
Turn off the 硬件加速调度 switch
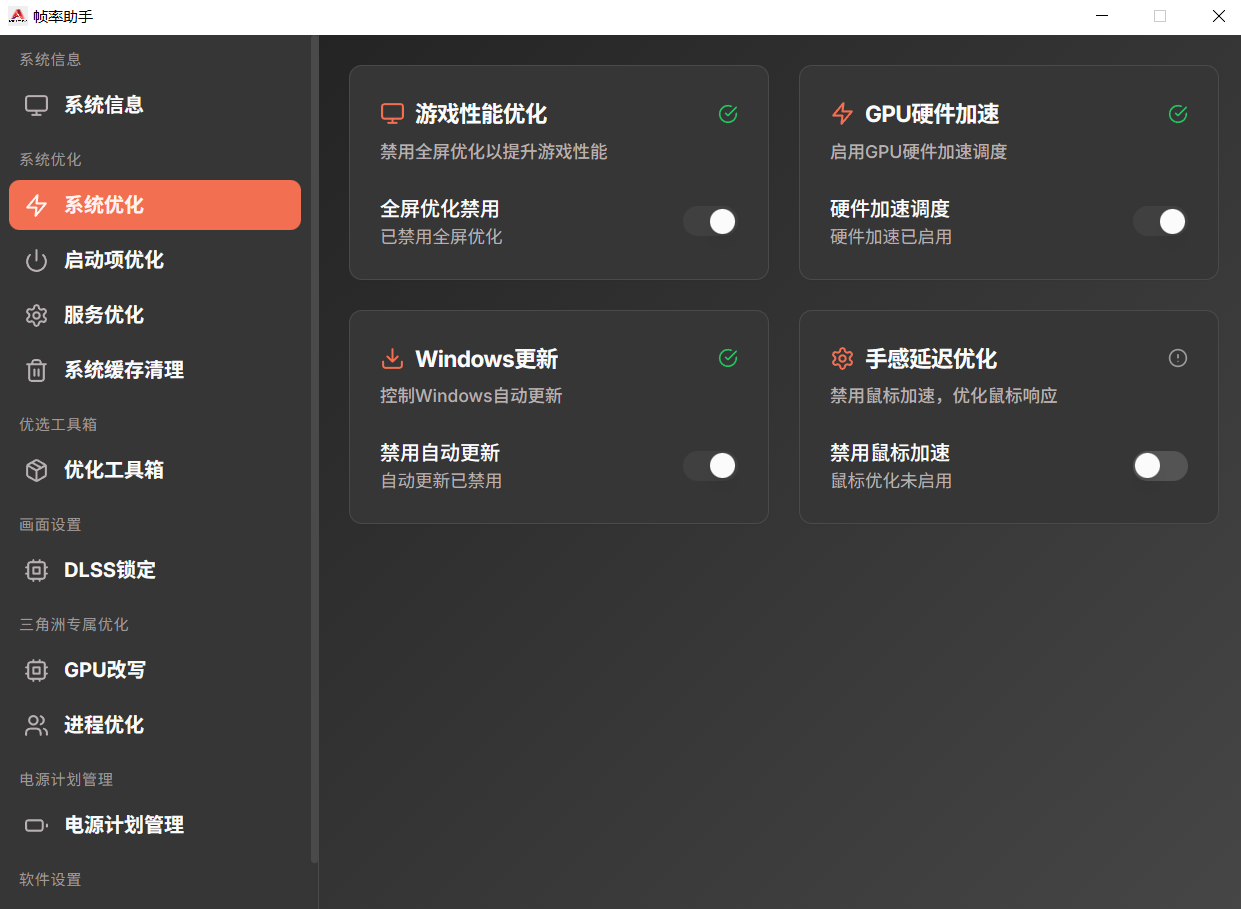coord(1160,221)
